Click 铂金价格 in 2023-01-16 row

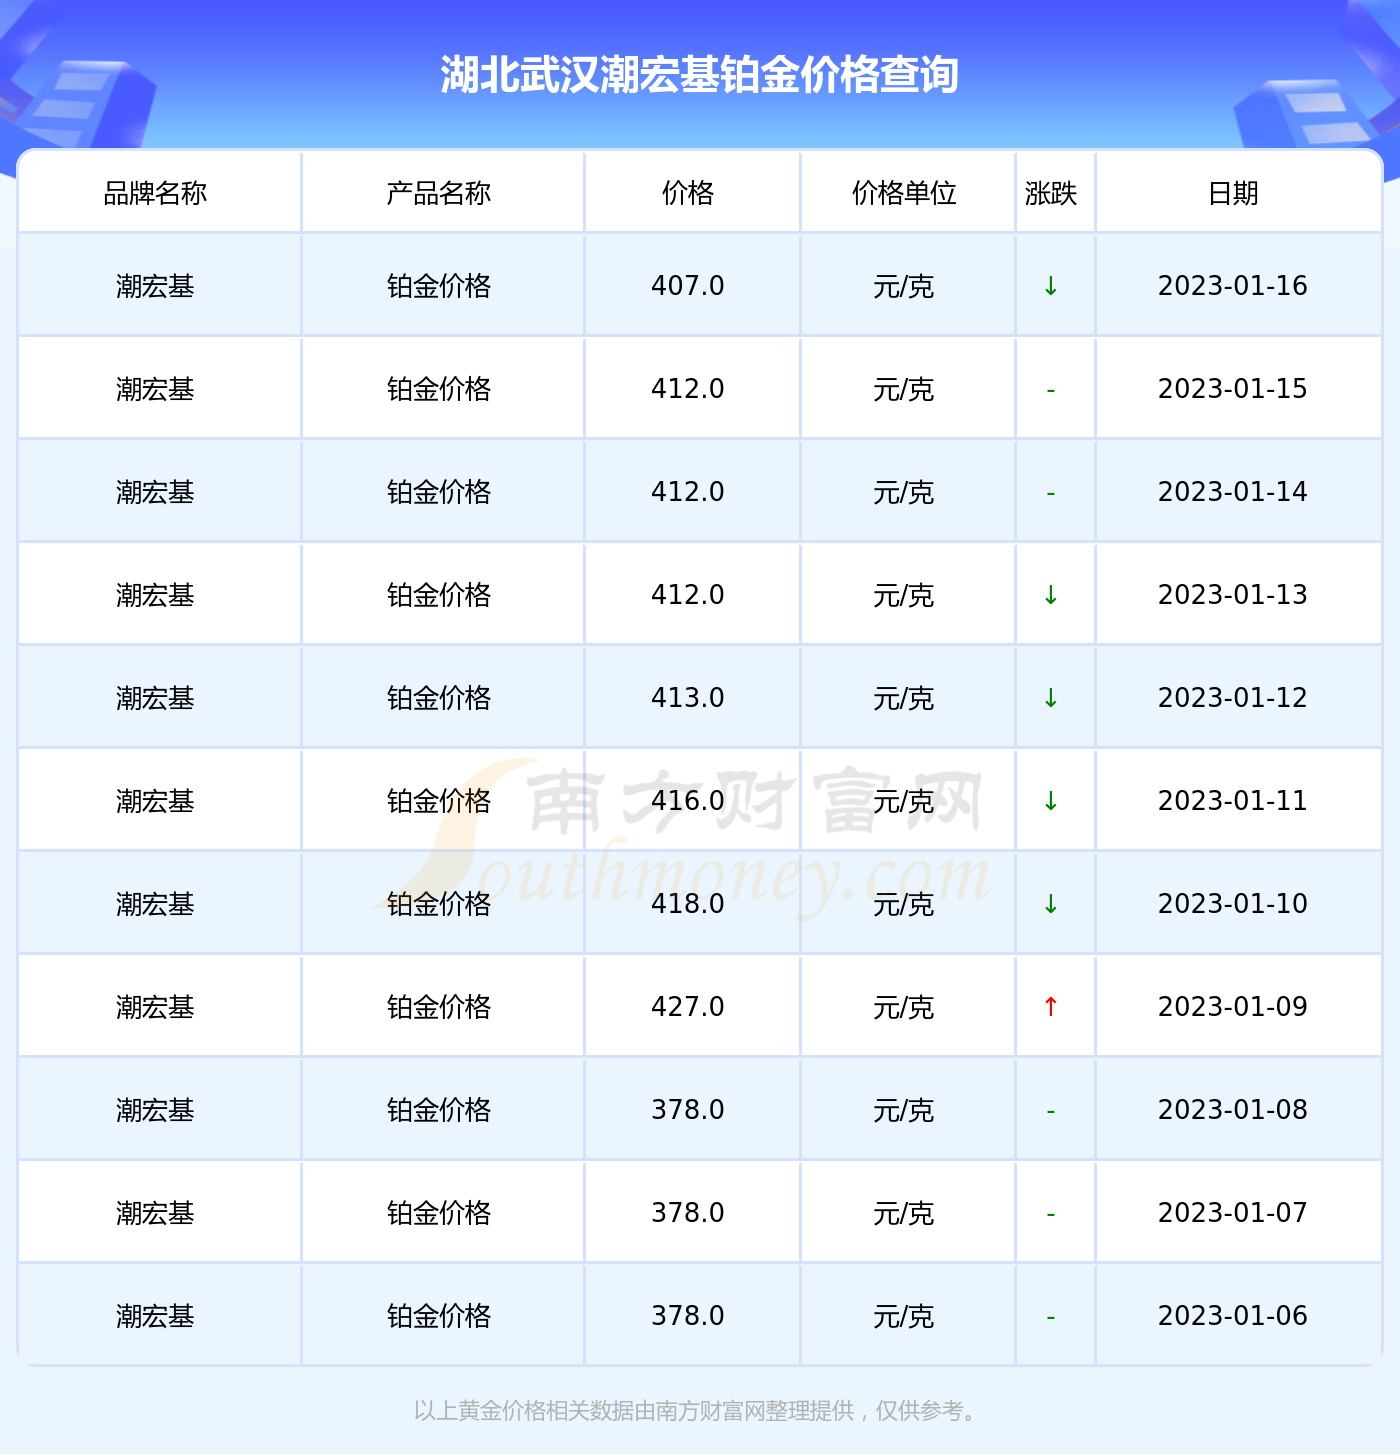pyautogui.click(x=439, y=287)
